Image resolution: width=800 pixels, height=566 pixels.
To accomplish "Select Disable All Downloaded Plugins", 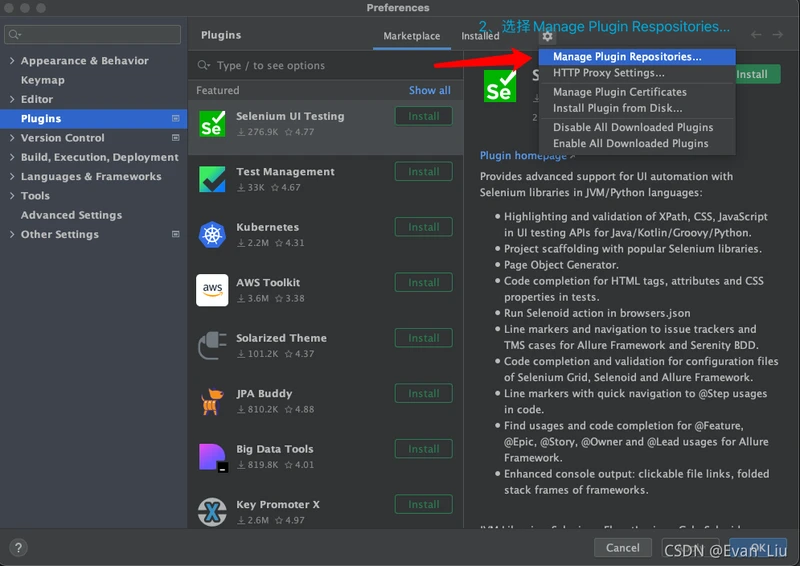I will pos(637,127).
